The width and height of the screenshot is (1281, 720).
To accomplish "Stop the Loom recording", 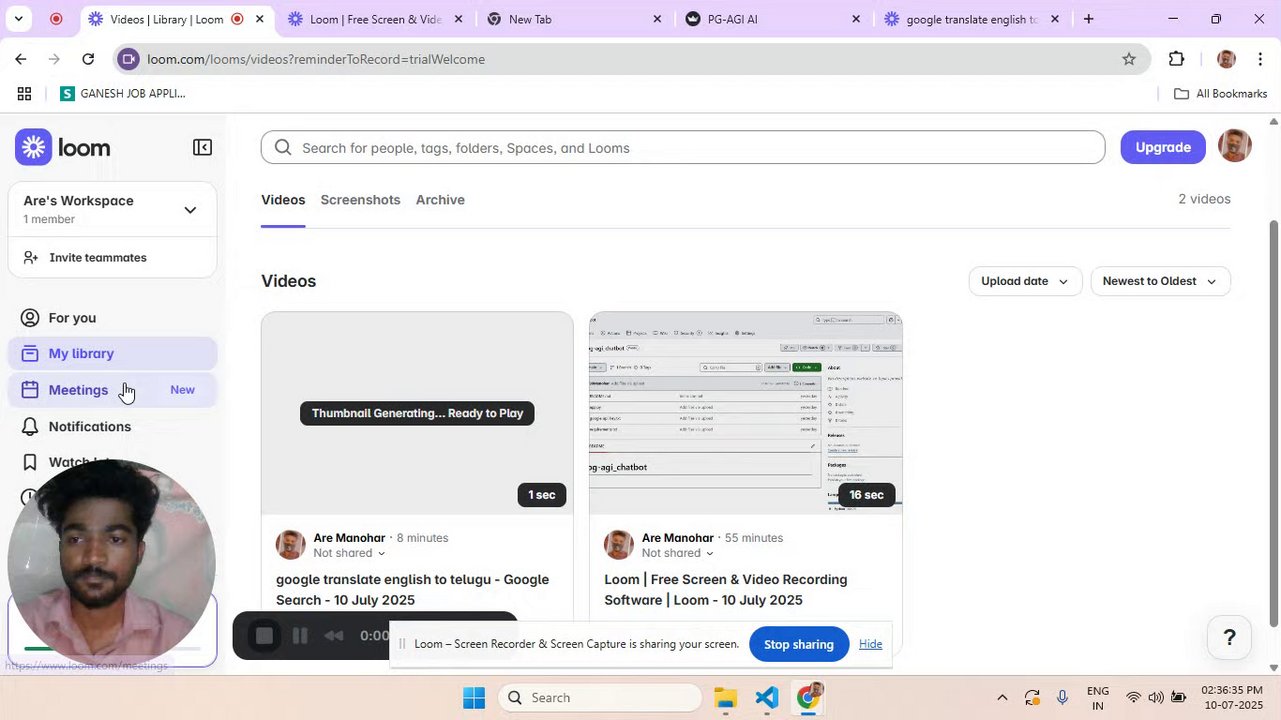I will [264, 636].
